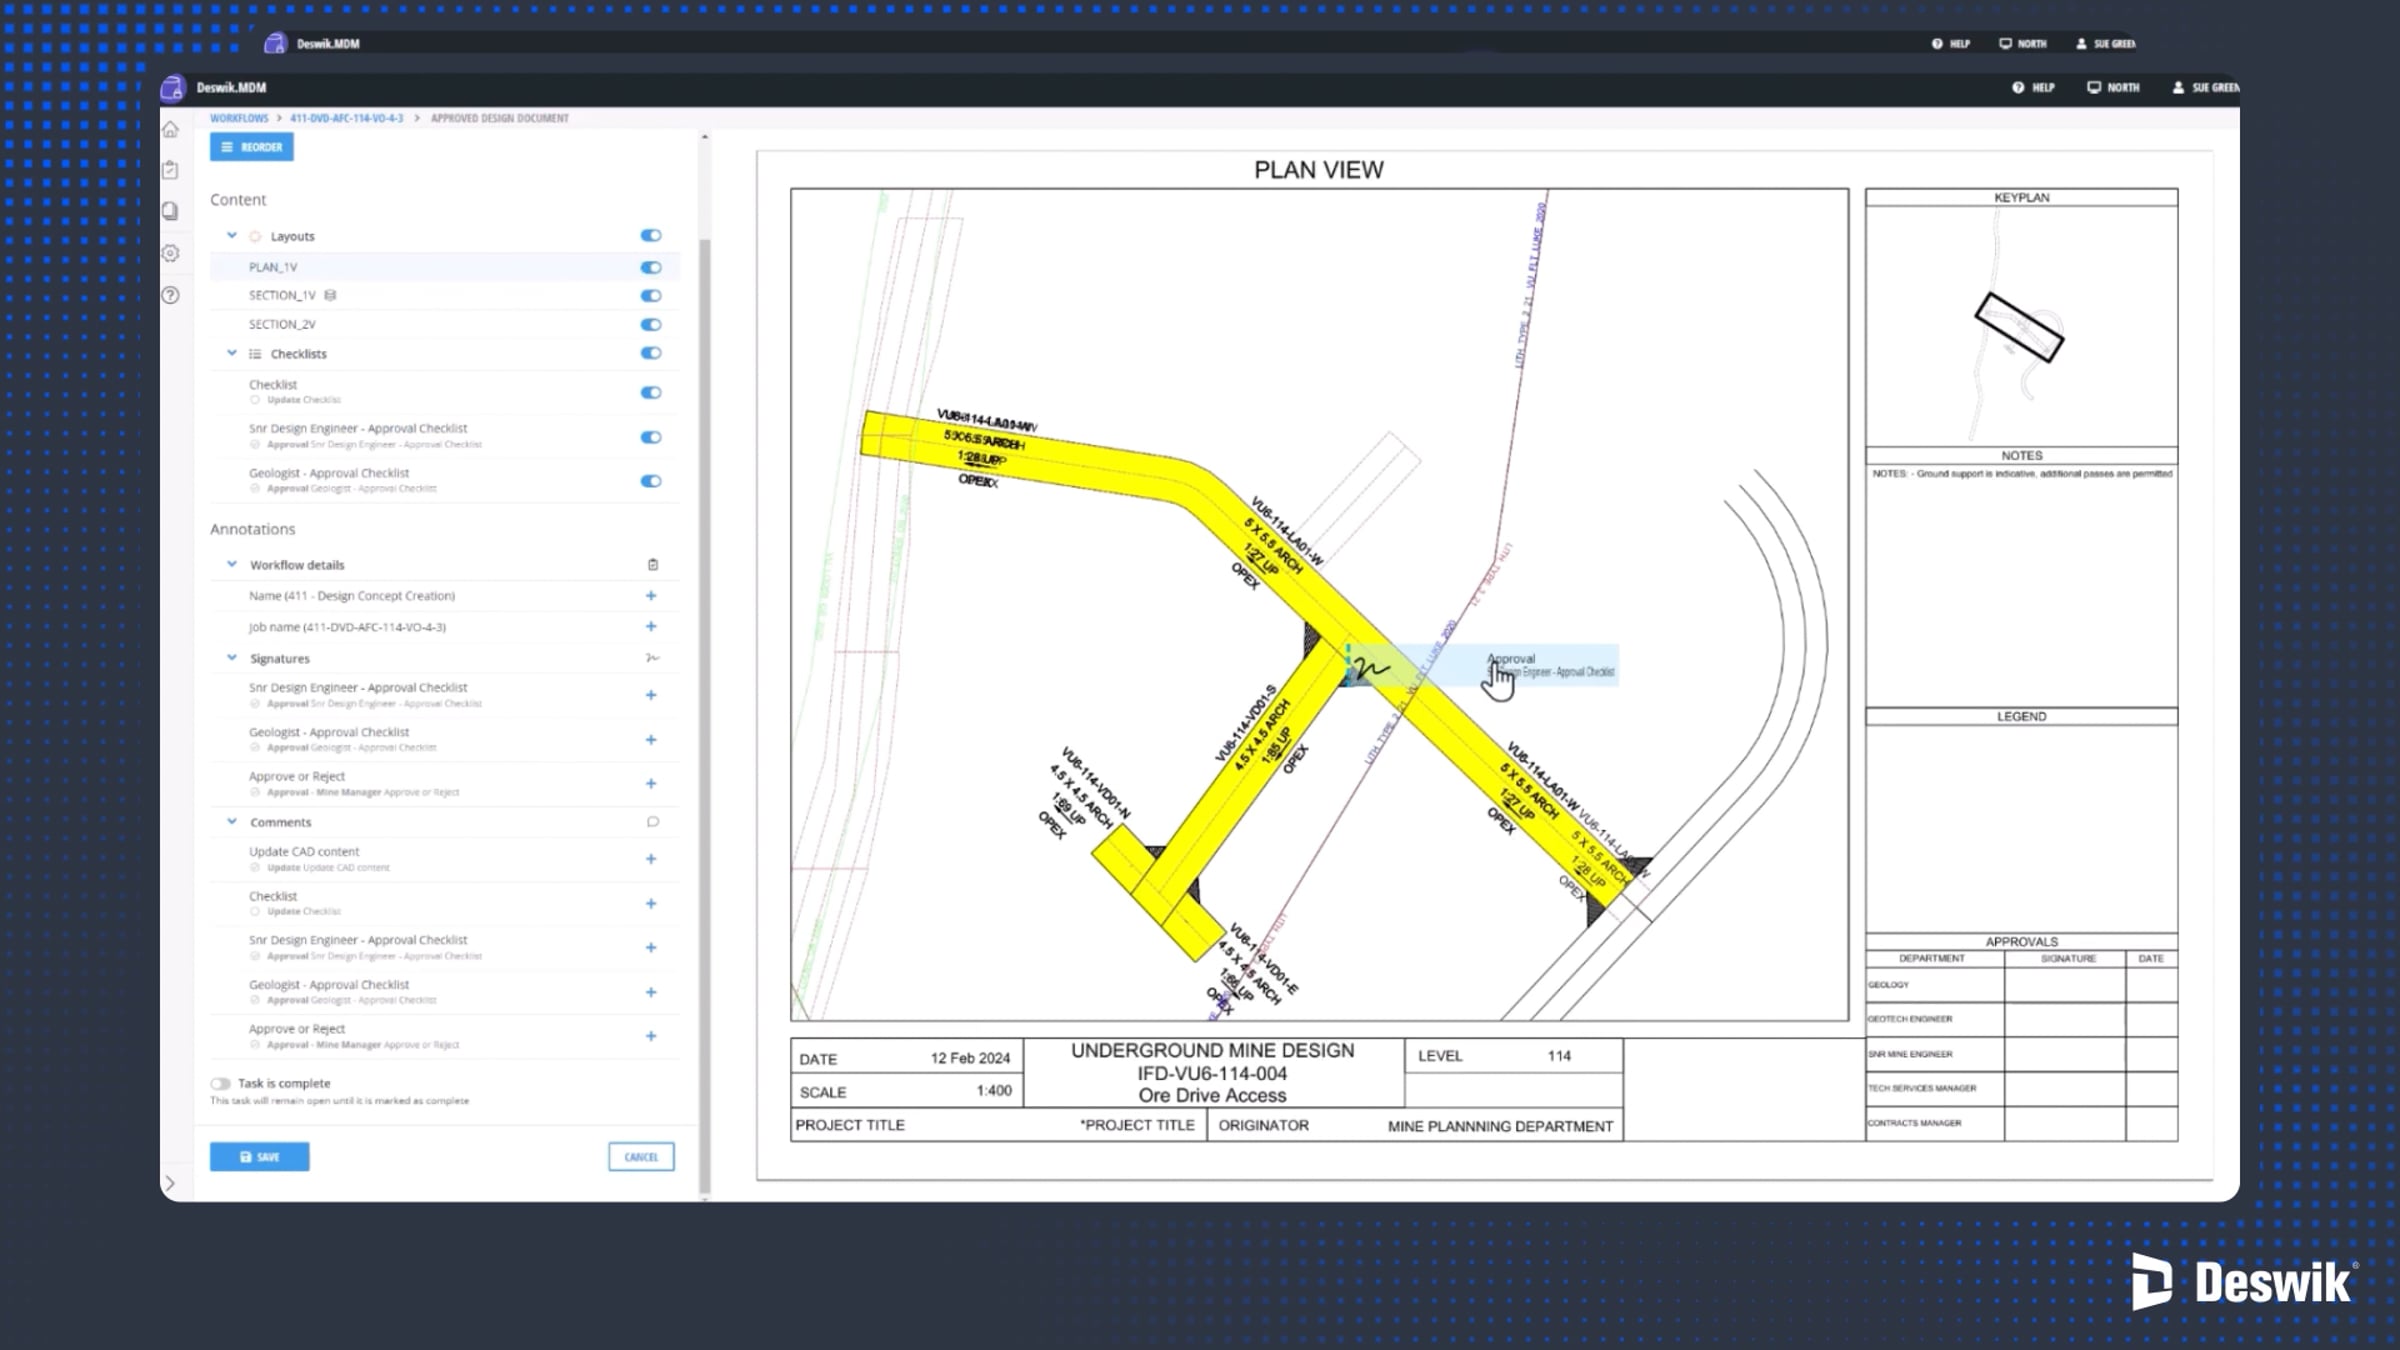Viewport: 2400px width, 1350px height.
Task: Open the NORTH menu in the top bar
Action: pyautogui.click(x=2113, y=88)
